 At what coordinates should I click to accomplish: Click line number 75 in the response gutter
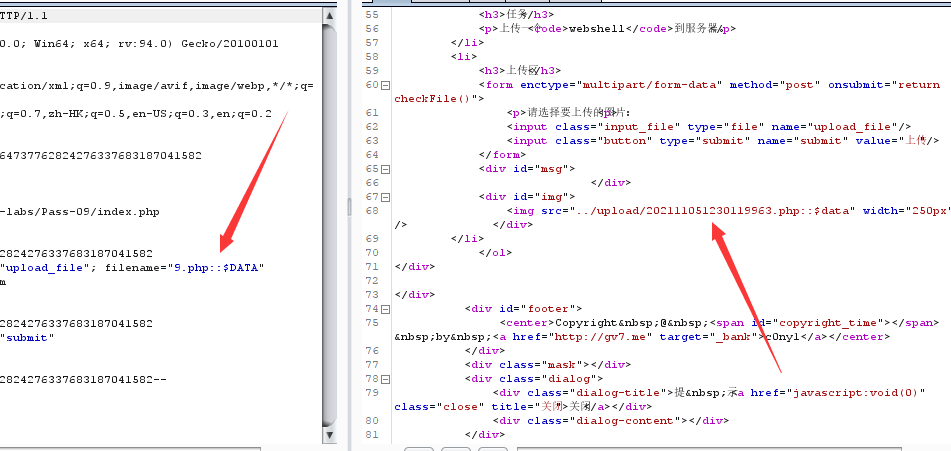tap(372, 323)
